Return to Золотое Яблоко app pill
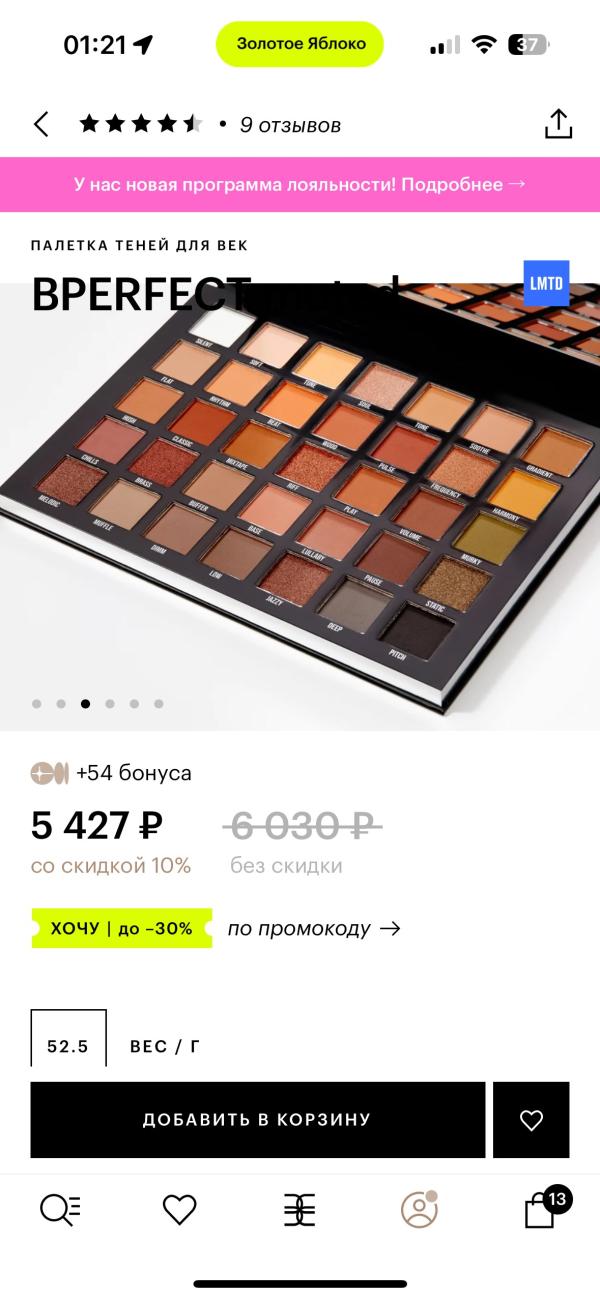The image size is (600, 1300). click(x=300, y=44)
